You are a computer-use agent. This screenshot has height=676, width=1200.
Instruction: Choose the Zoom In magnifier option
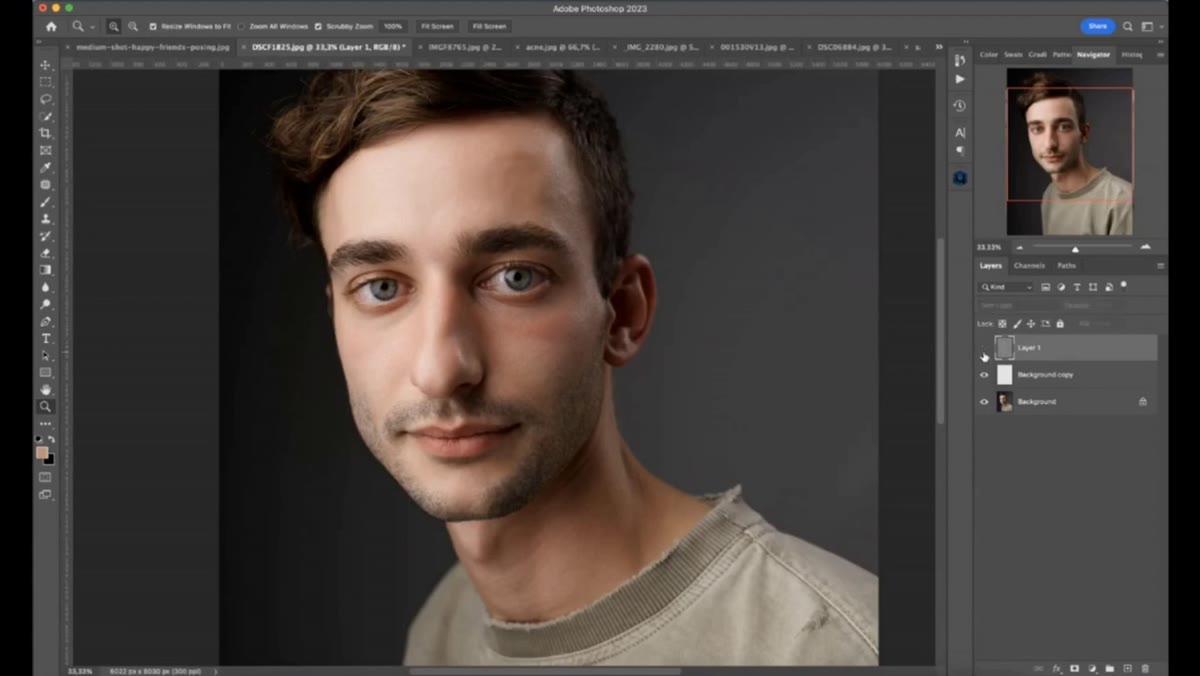pos(113,26)
